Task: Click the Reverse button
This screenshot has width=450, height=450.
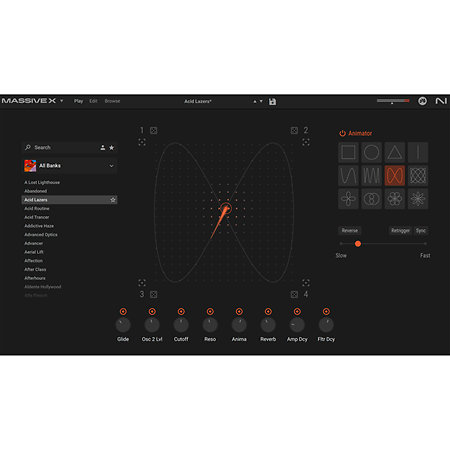Action: (x=350, y=230)
